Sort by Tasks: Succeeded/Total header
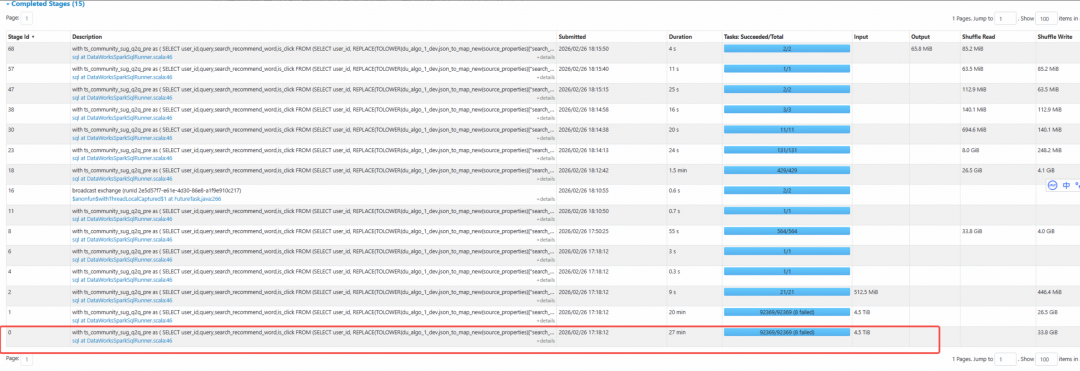This screenshot has width=1080, height=371. click(x=754, y=36)
